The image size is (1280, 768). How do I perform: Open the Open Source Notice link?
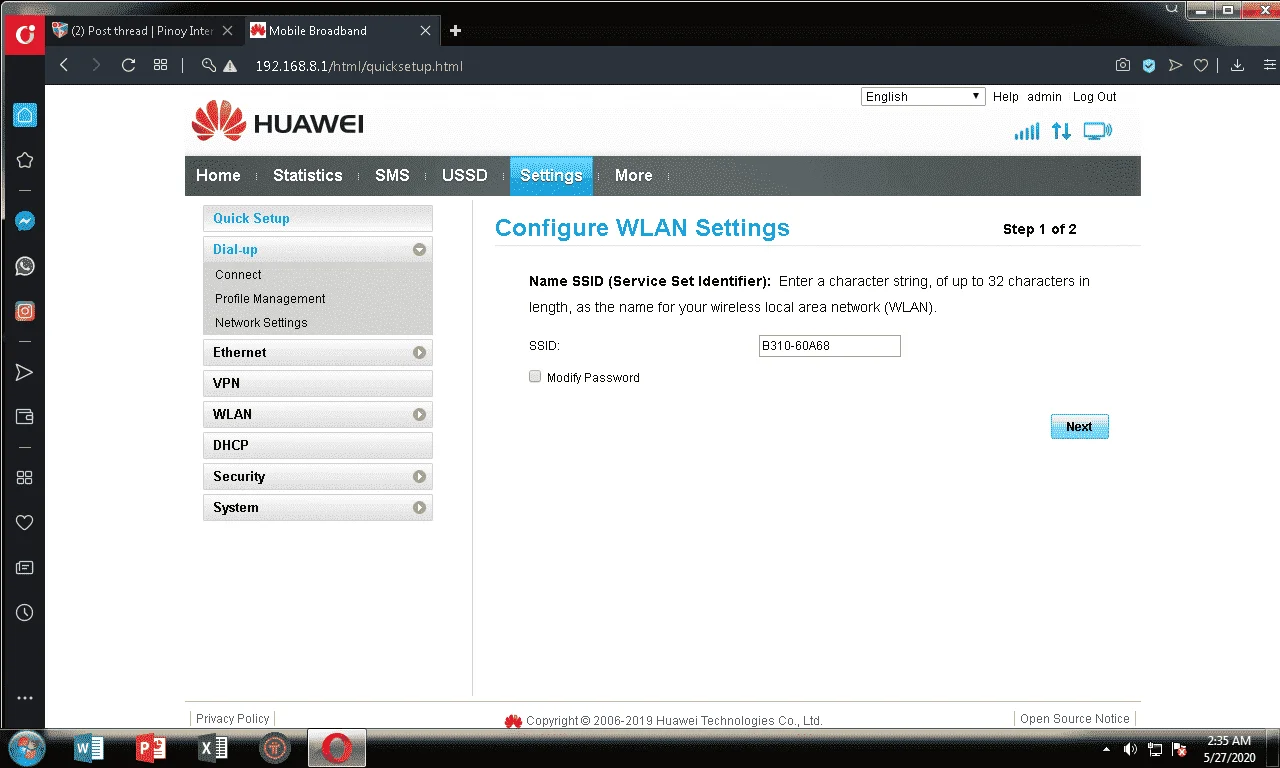[x=1075, y=719]
